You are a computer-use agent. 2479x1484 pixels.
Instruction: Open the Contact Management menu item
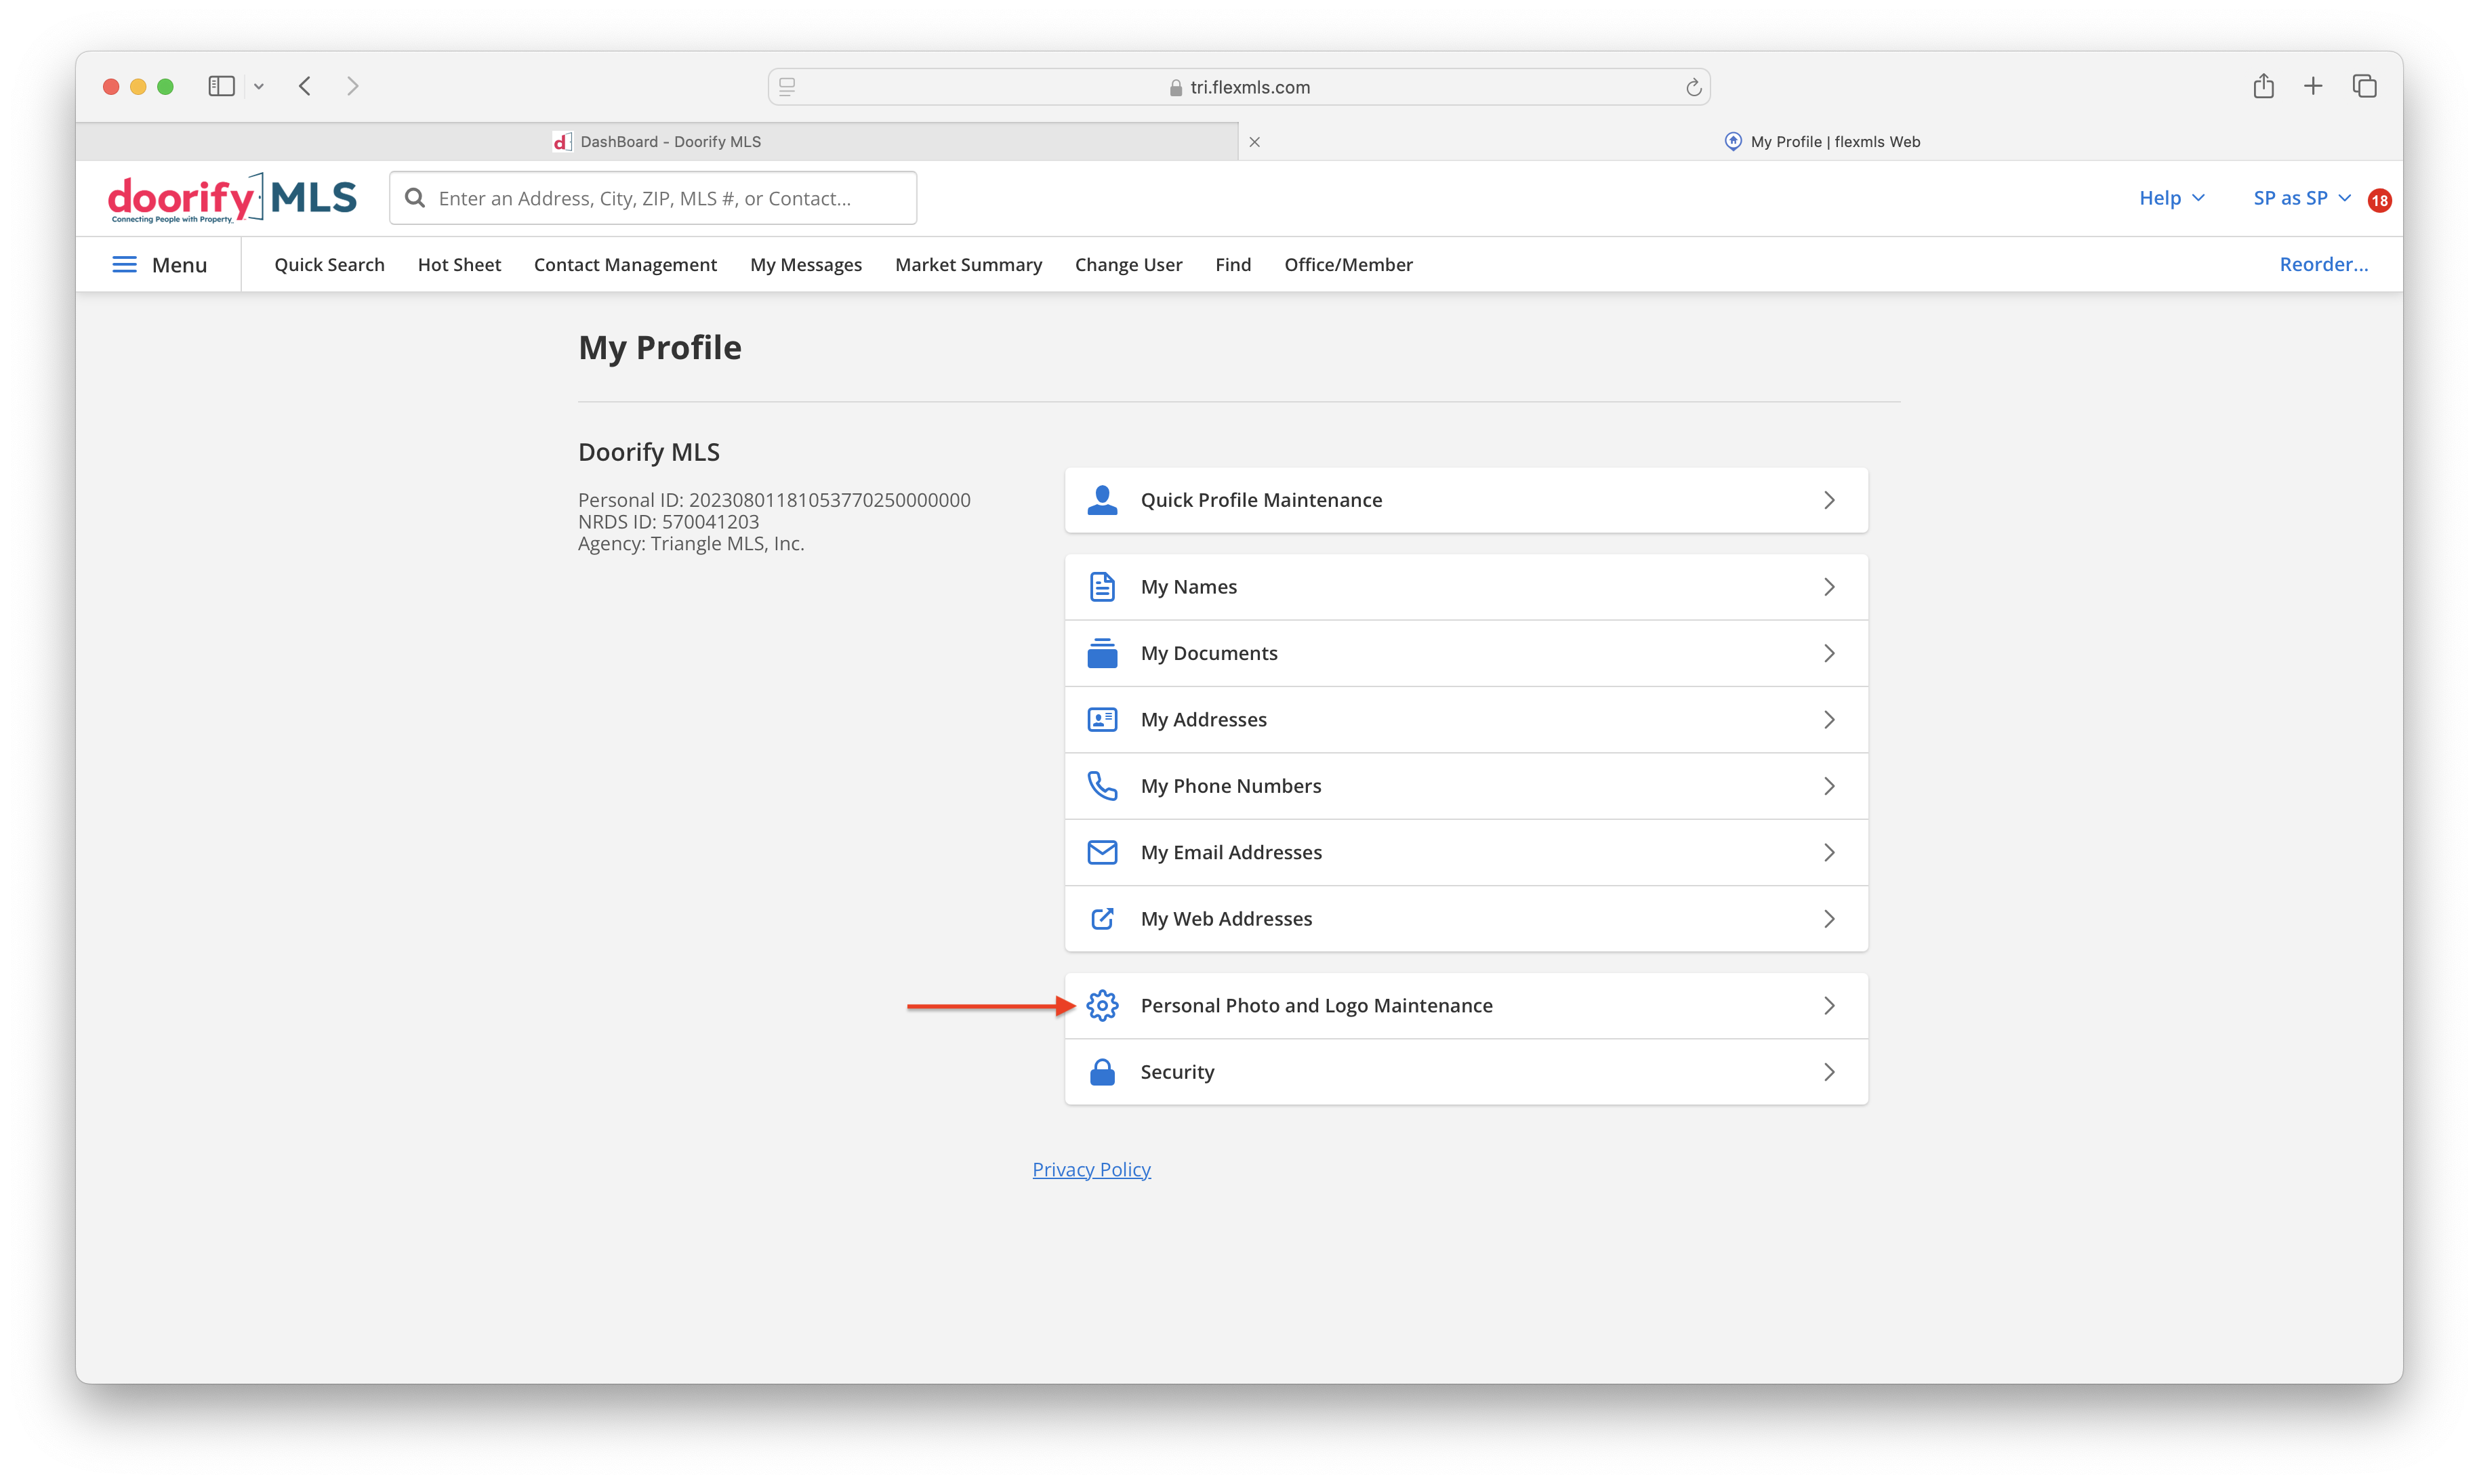coord(625,264)
